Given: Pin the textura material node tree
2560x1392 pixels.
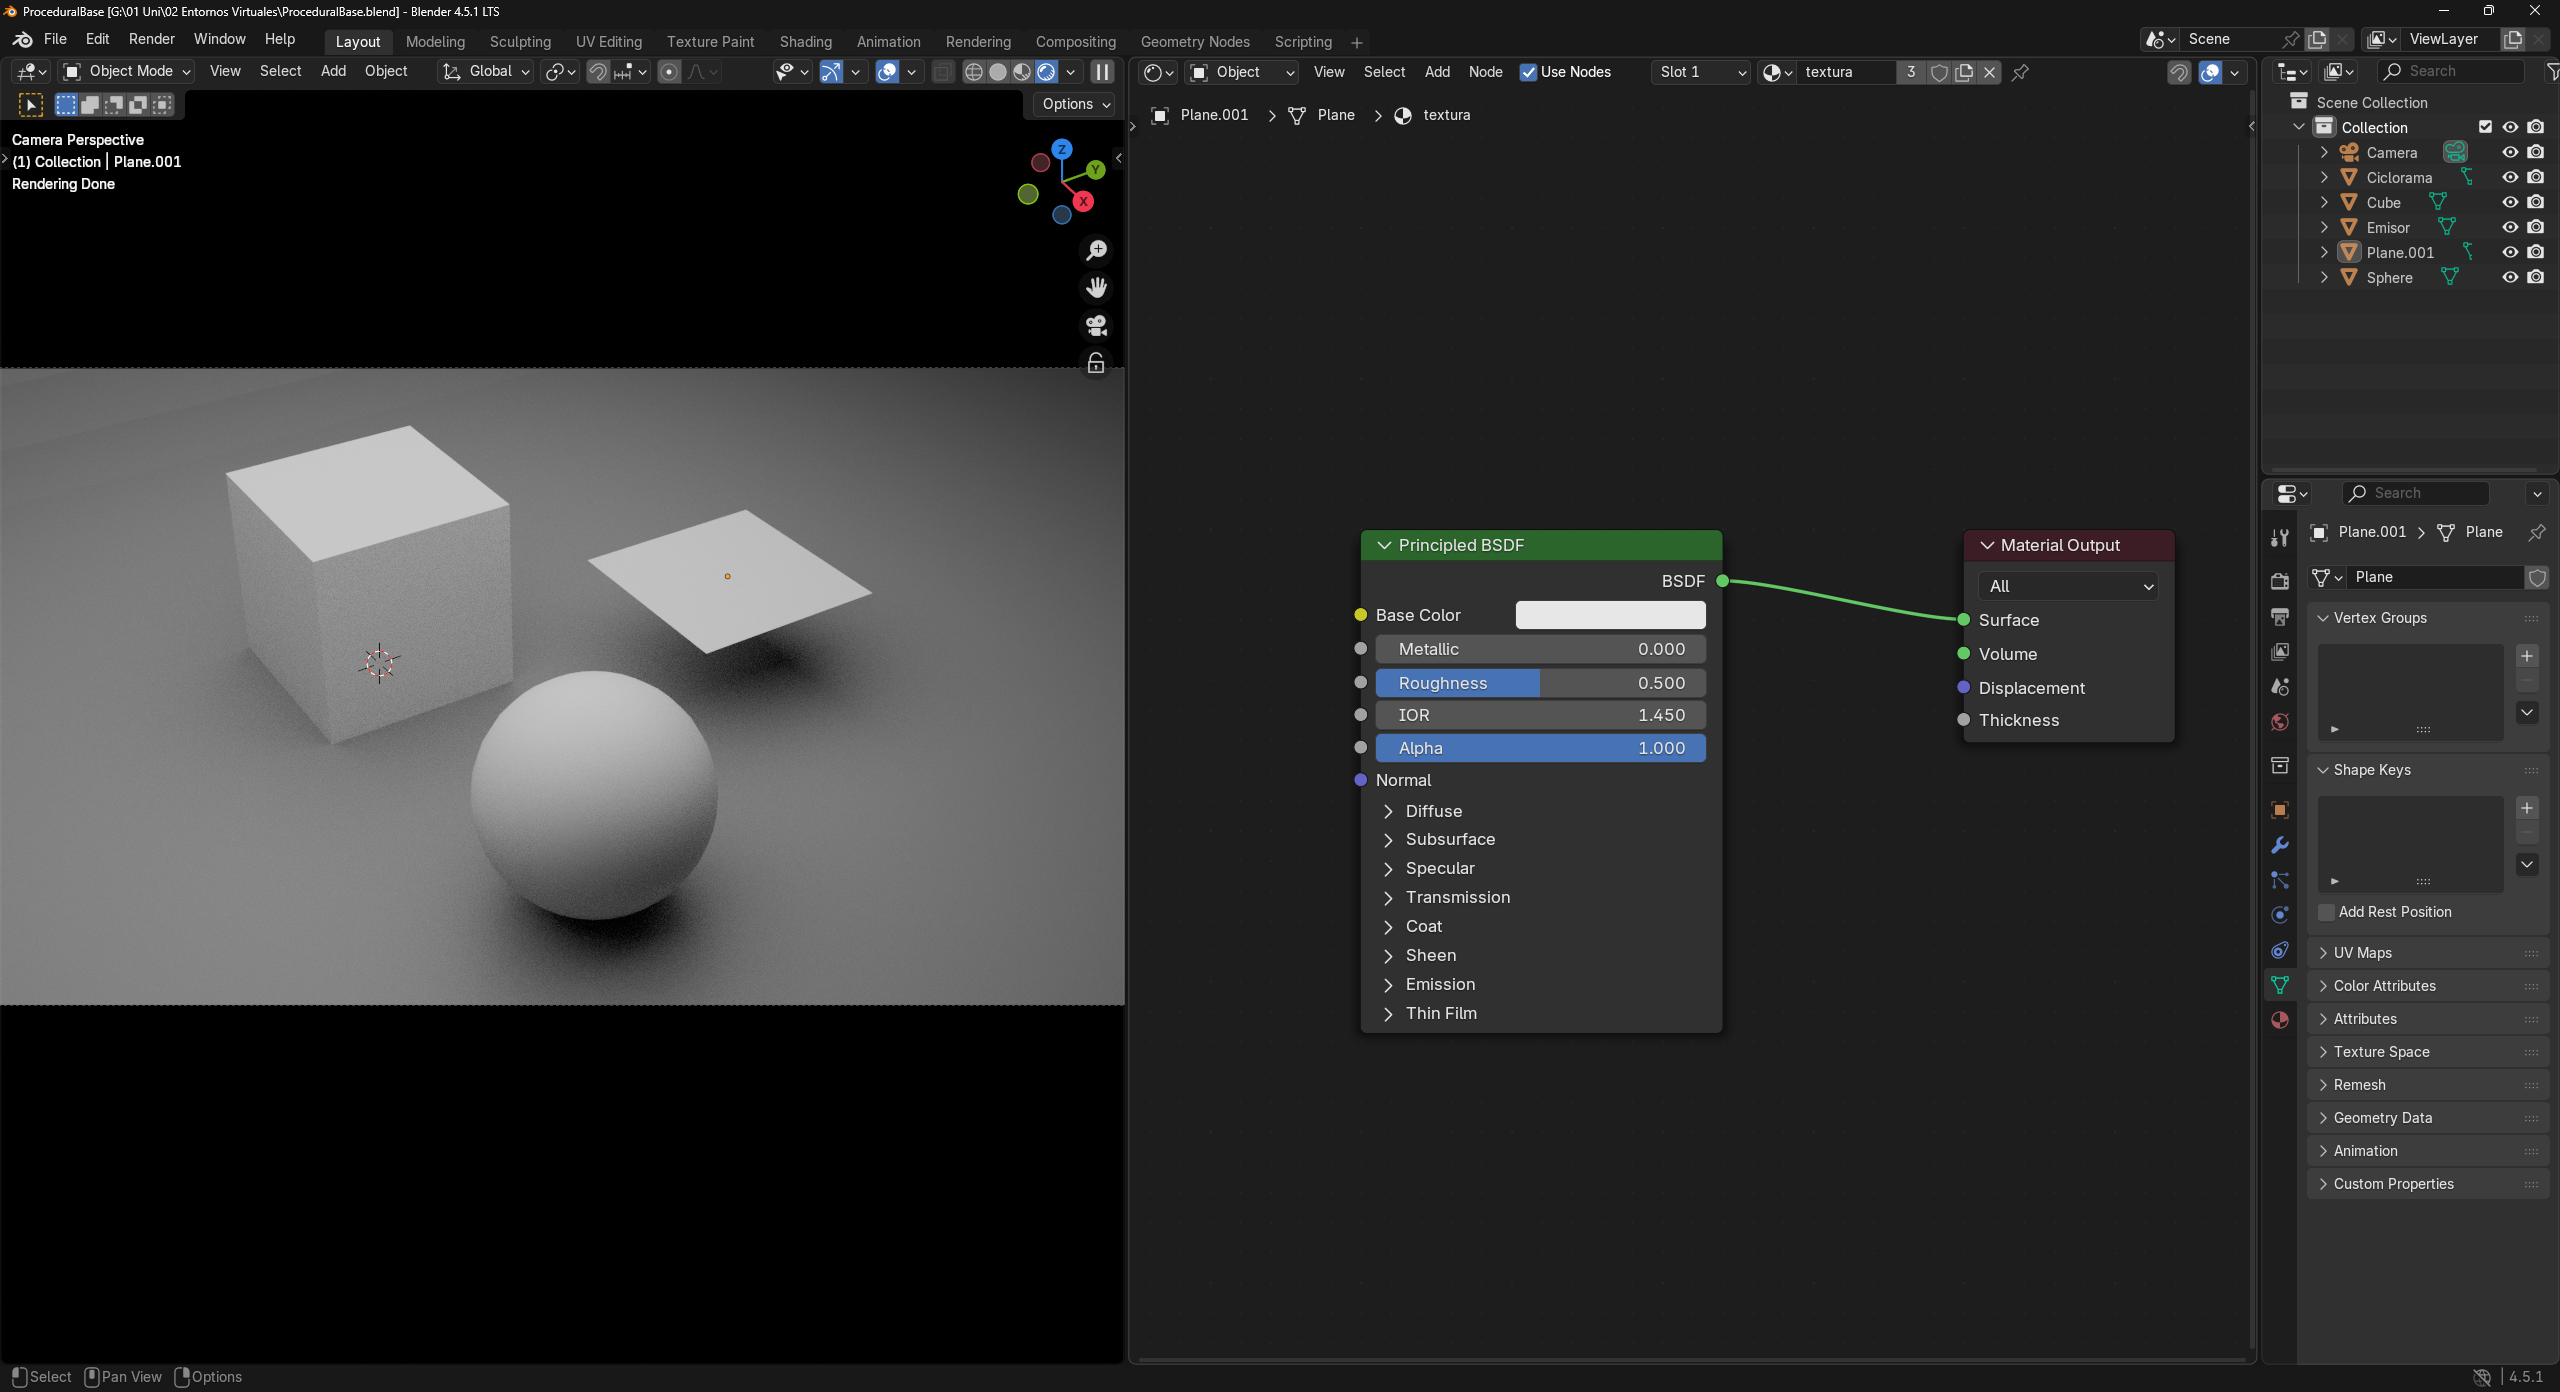Looking at the screenshot, I should point(2020,72).
